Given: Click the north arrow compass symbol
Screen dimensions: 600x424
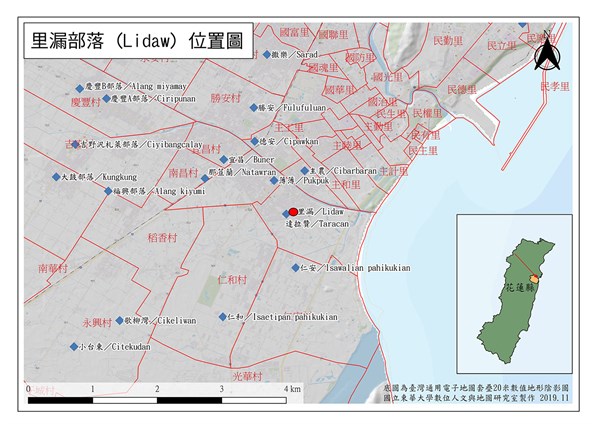Looking at the screenshot, I should 545,51.
